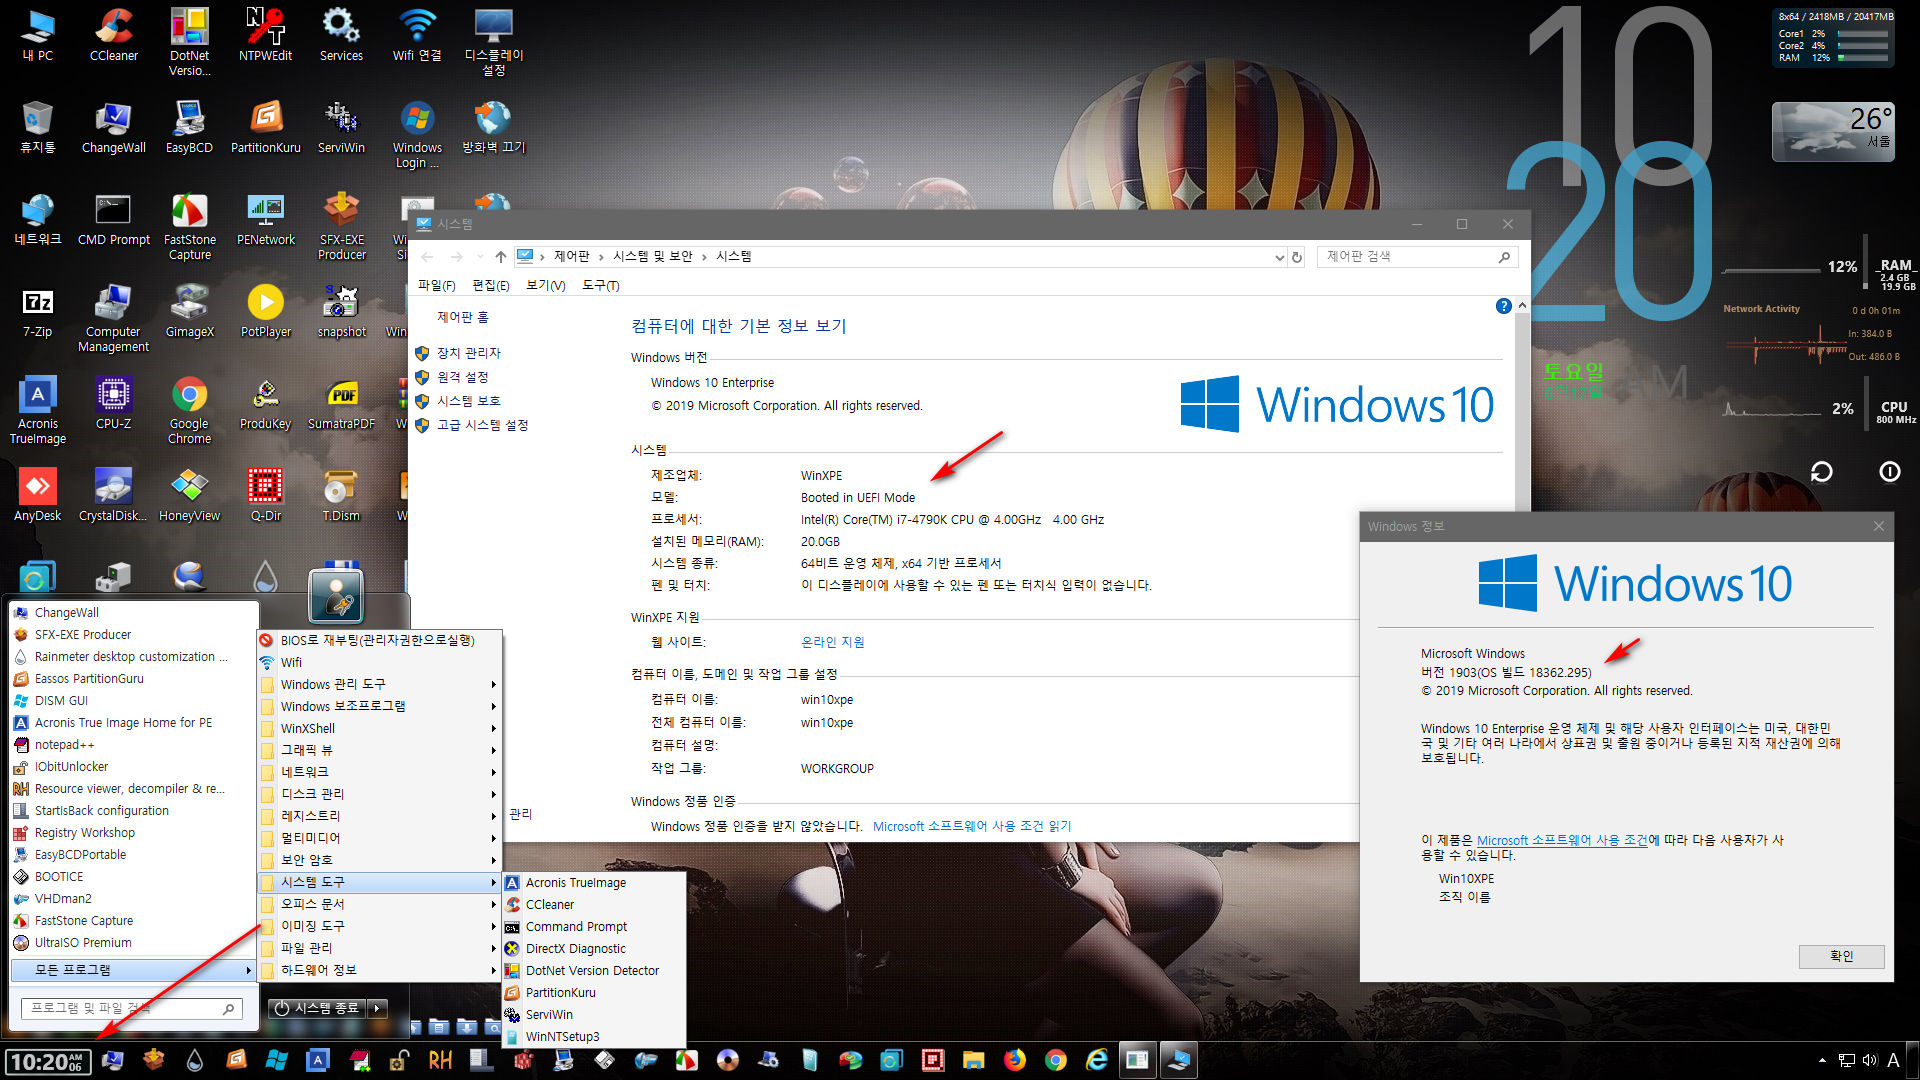The height and width of the screenshot is (1080, 1920).
Task: Select Command Prompt in system tools submenu
Action: coord(594,927)
